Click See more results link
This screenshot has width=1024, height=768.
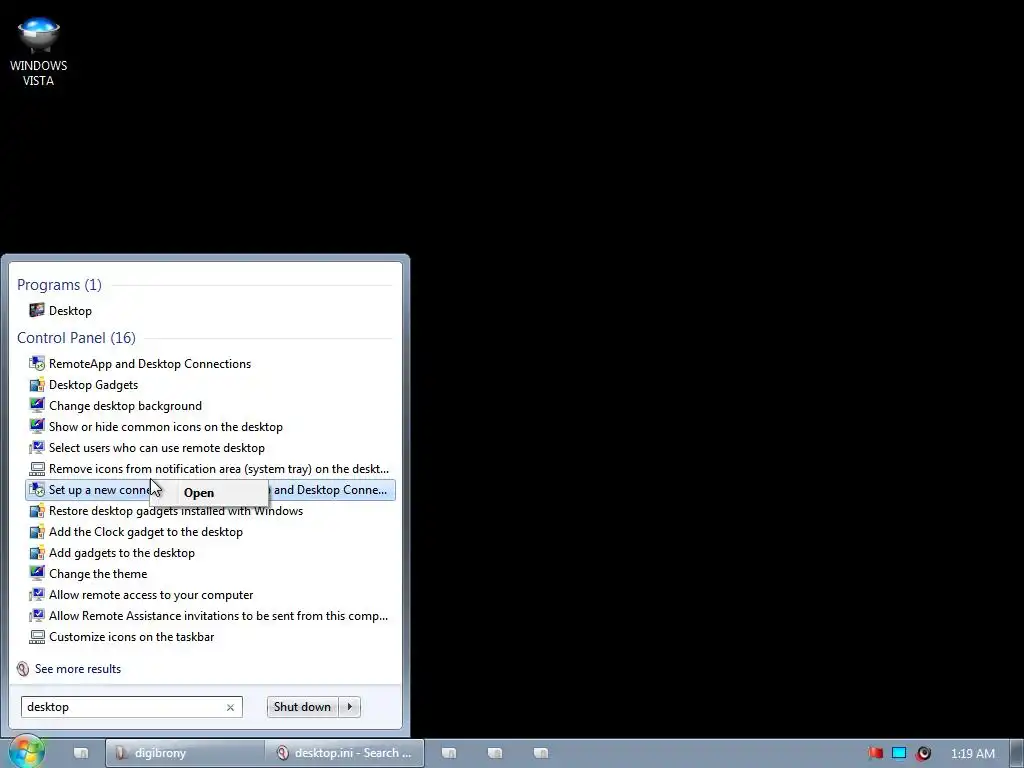[78, 669]
